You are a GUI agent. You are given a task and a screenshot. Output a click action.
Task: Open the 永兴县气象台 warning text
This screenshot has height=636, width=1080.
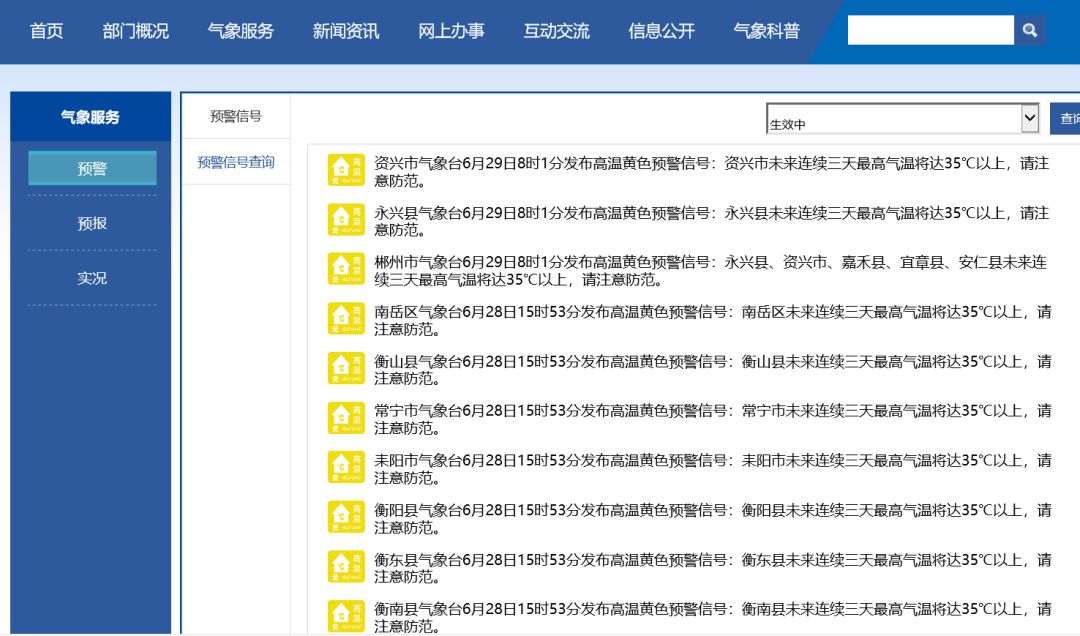coord(712,221)
